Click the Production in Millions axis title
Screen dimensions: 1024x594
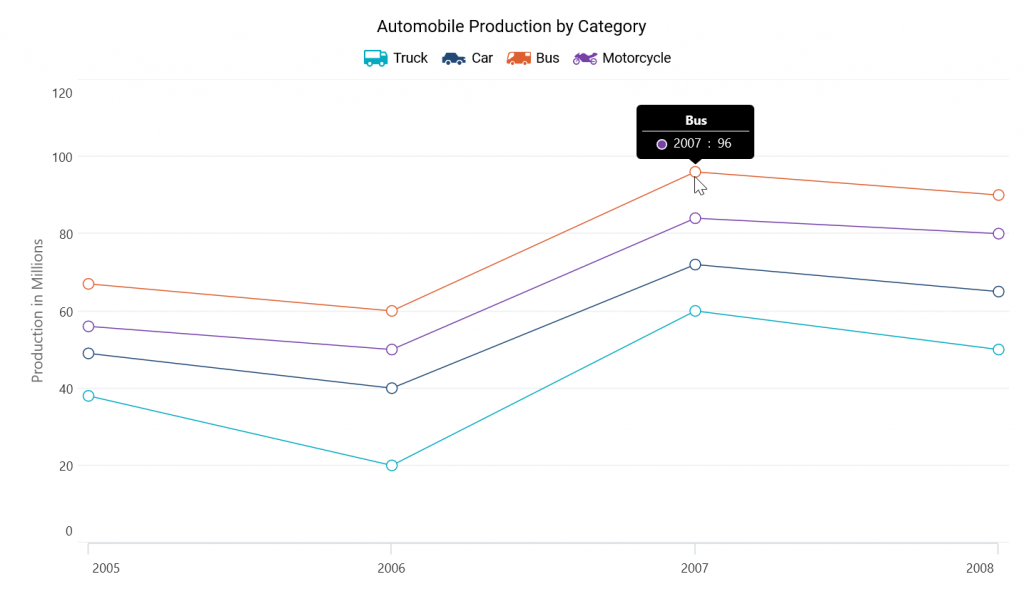(x=38, y=310)
